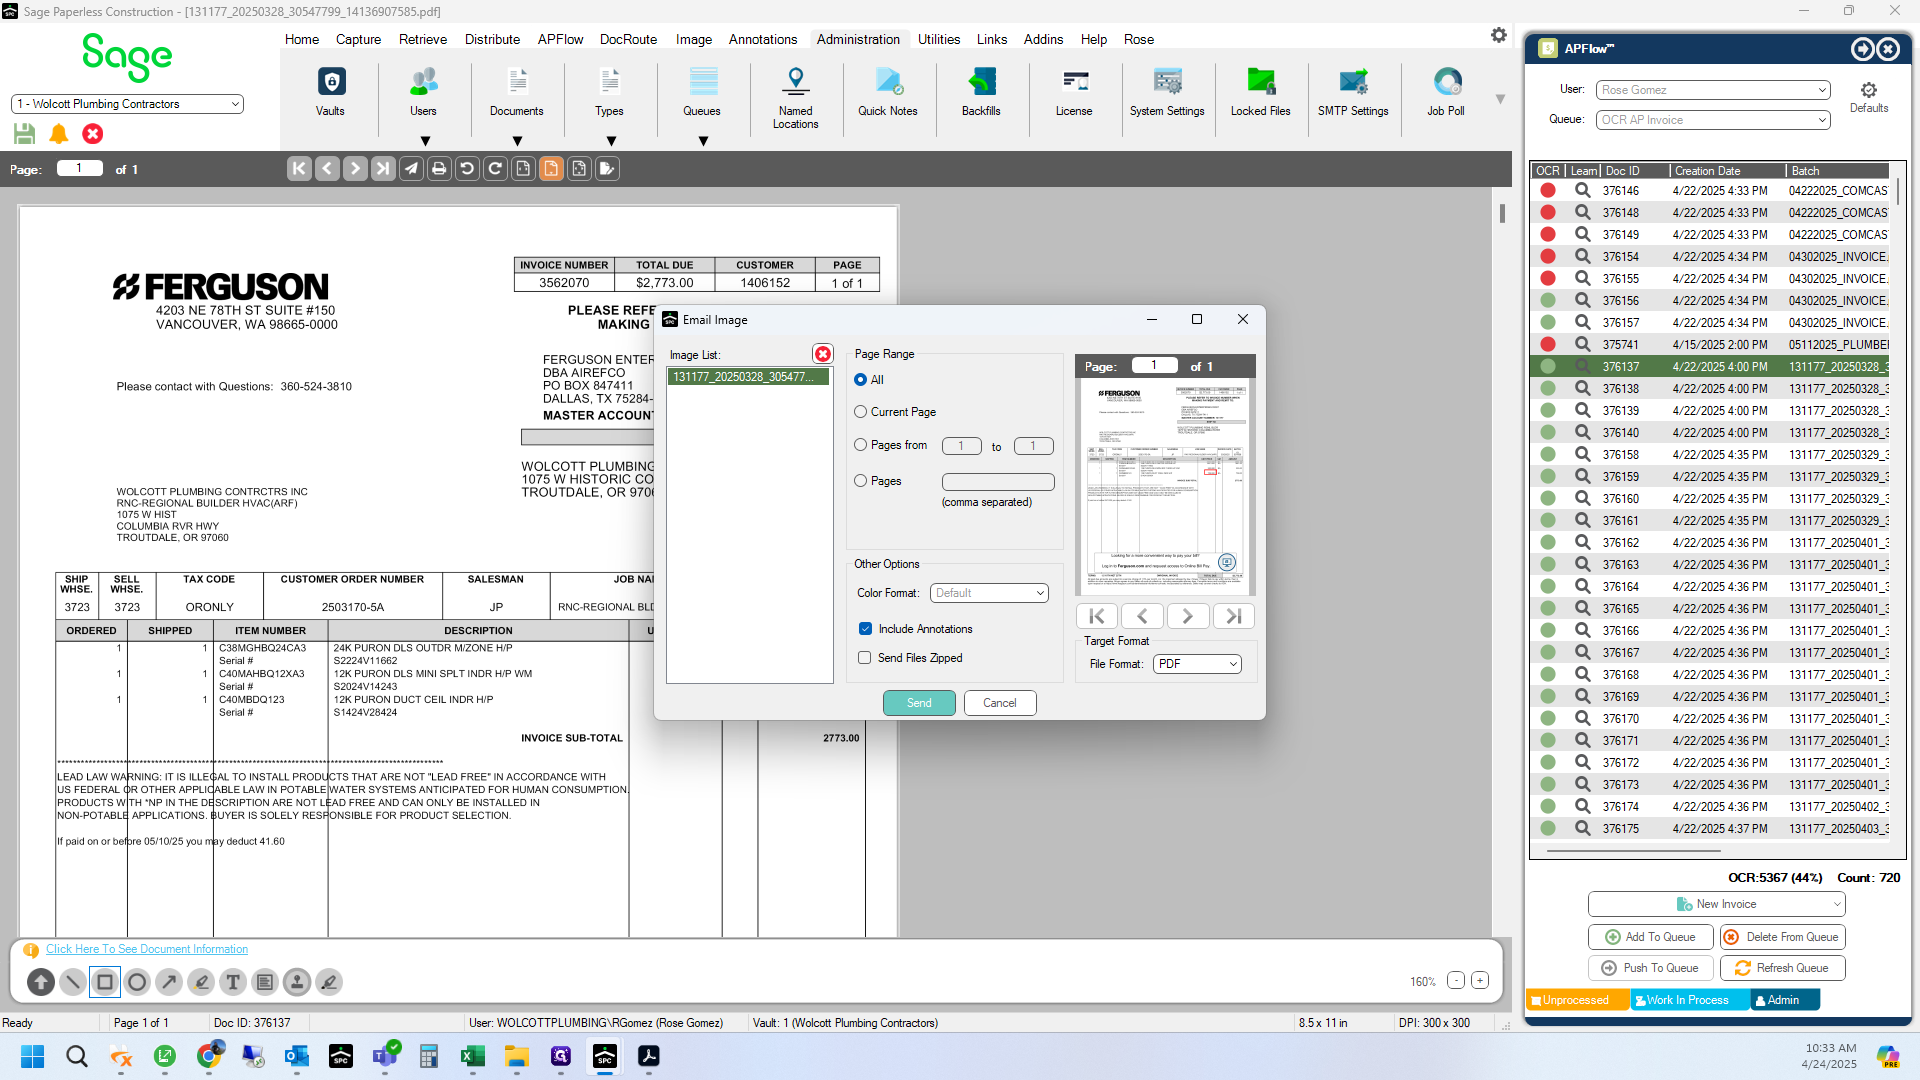1920x1080 pixels.
Task: Click the zoom out minus button
Action: 1456,981
